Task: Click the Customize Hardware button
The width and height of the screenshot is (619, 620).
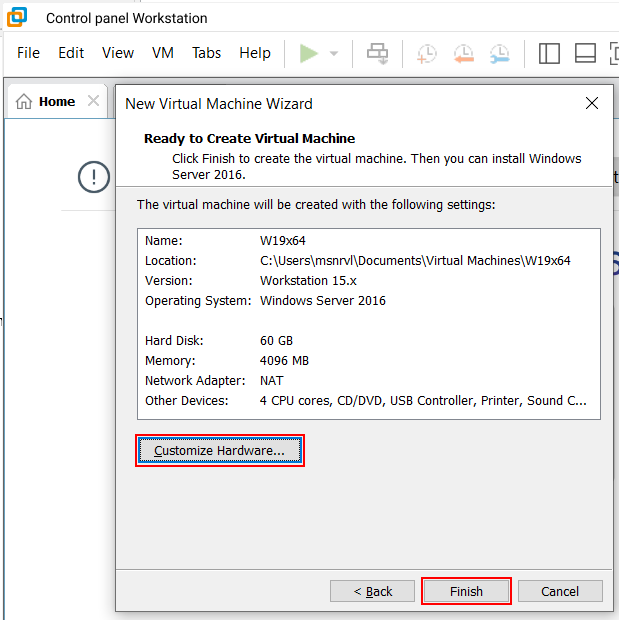Action: (x=219, y=451)
